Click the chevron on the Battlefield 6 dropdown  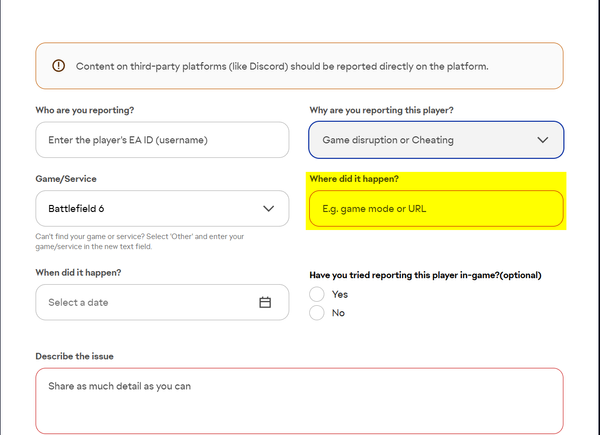[267, 209]
